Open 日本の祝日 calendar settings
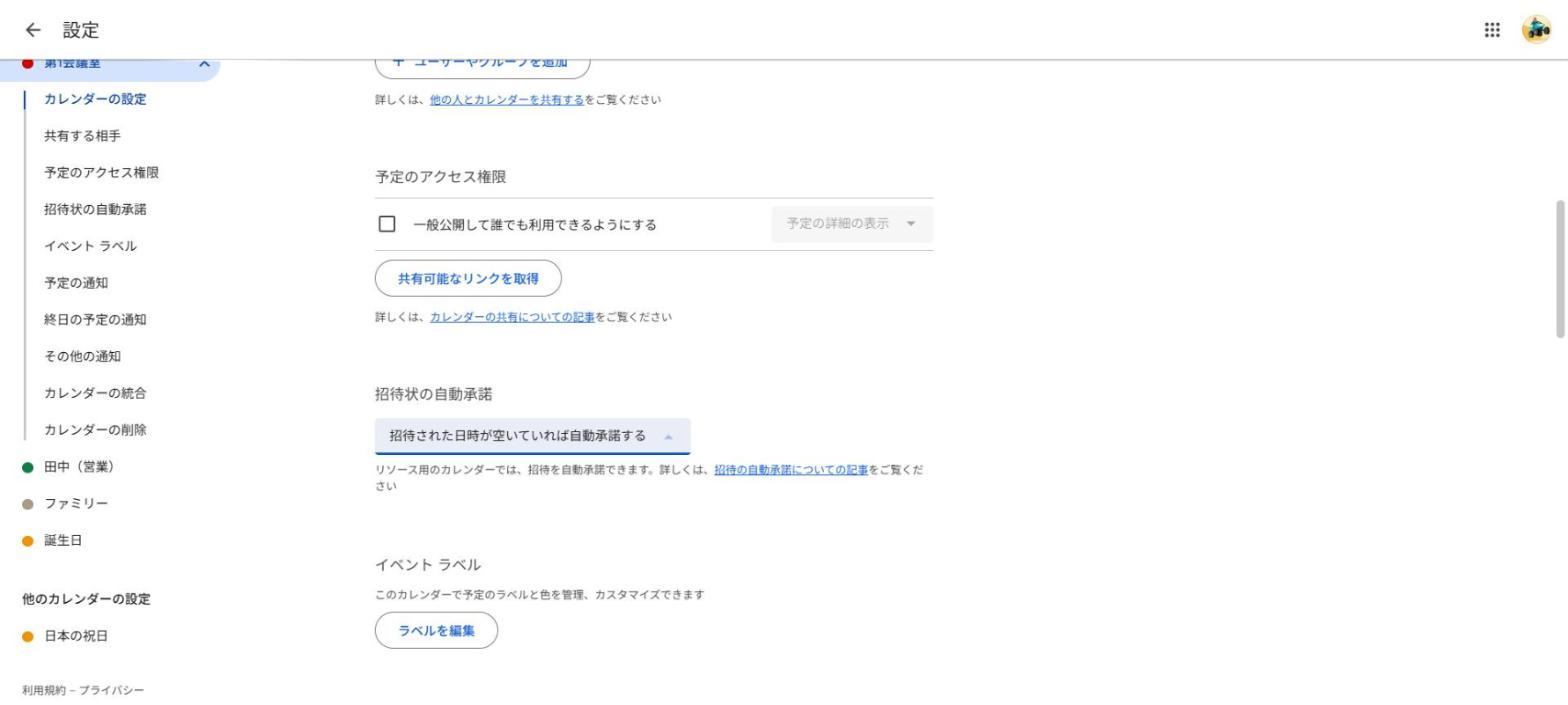The height and width of the screenshot is (705, 1568). click(x=76, y=636)
